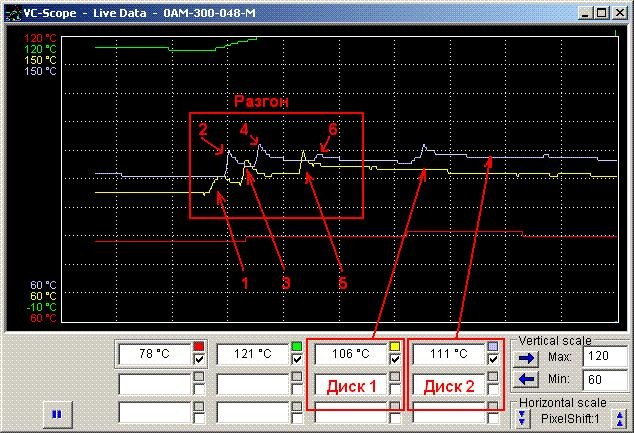Uncheck the 106 °C yellow channel checkbox
634x433 pixels.
[x=395, y=359]
